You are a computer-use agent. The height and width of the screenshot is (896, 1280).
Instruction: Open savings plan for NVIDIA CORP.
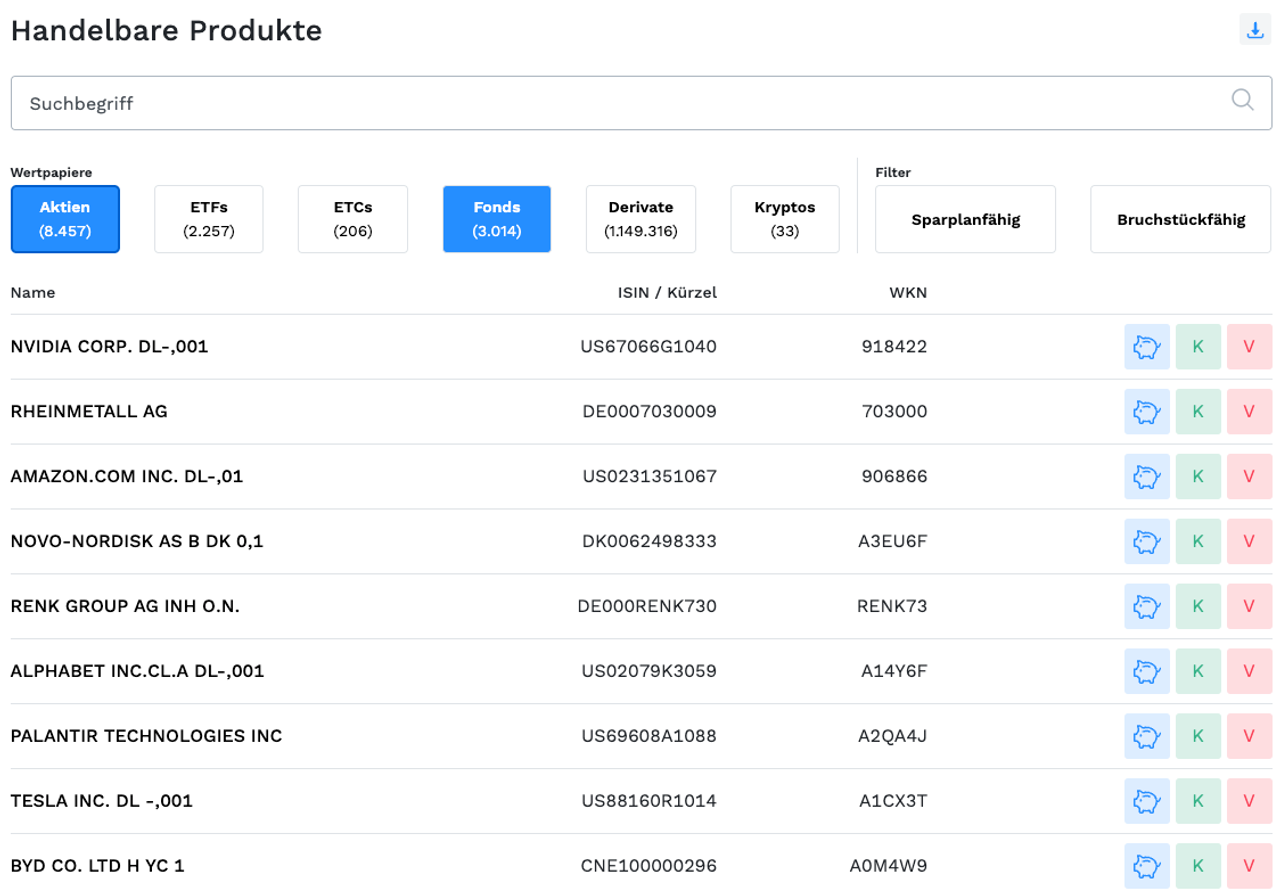(x=1147, y=347)
